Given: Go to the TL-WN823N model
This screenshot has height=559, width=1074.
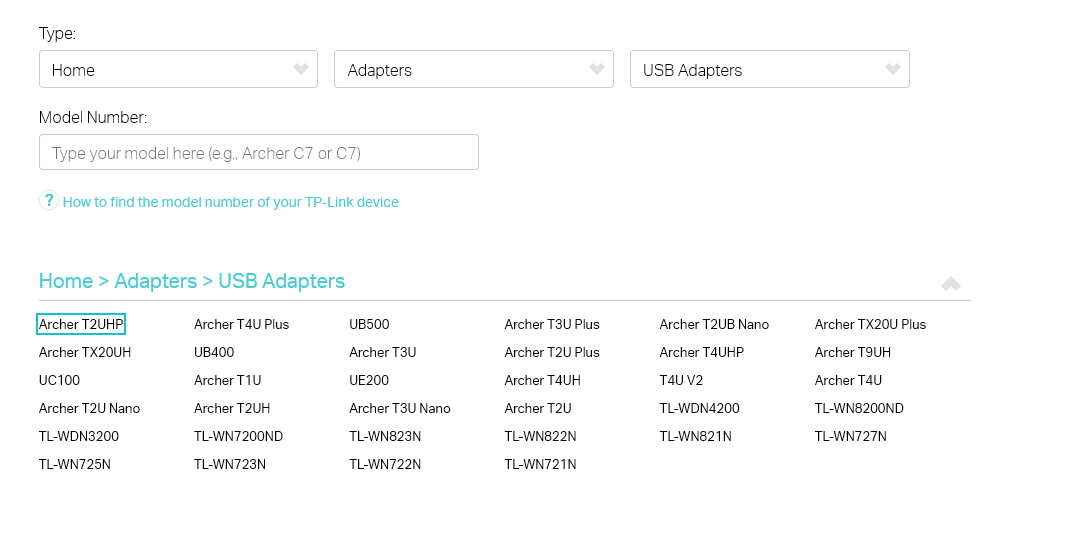Looking at the screenshot, I should (385, 436).
